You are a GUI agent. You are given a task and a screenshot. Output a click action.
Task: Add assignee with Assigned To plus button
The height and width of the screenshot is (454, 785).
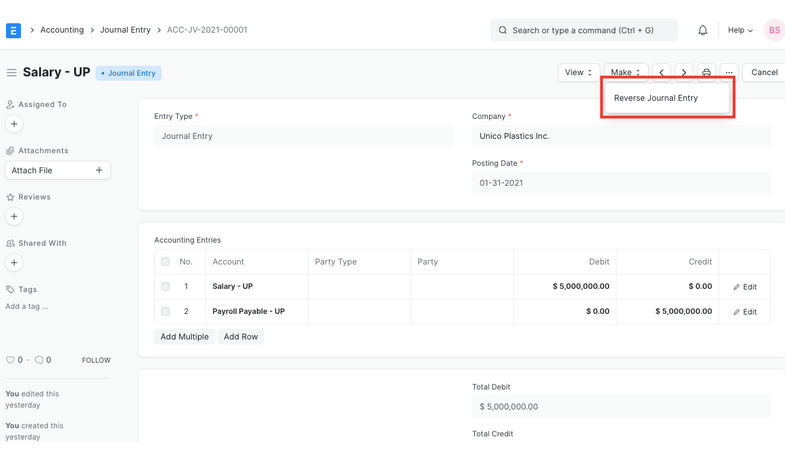pyautogui.click(x=14, y=124)
